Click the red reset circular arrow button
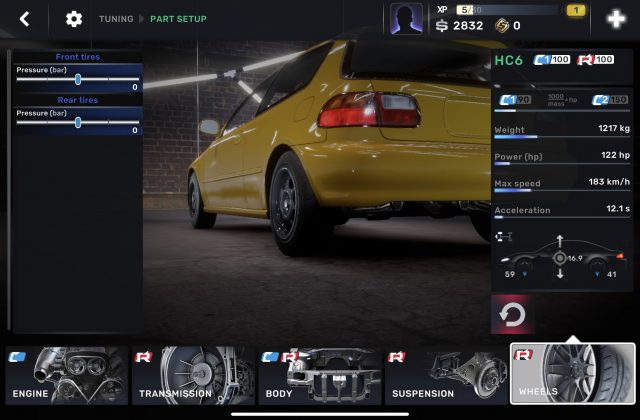 click(x=512, y=315)
